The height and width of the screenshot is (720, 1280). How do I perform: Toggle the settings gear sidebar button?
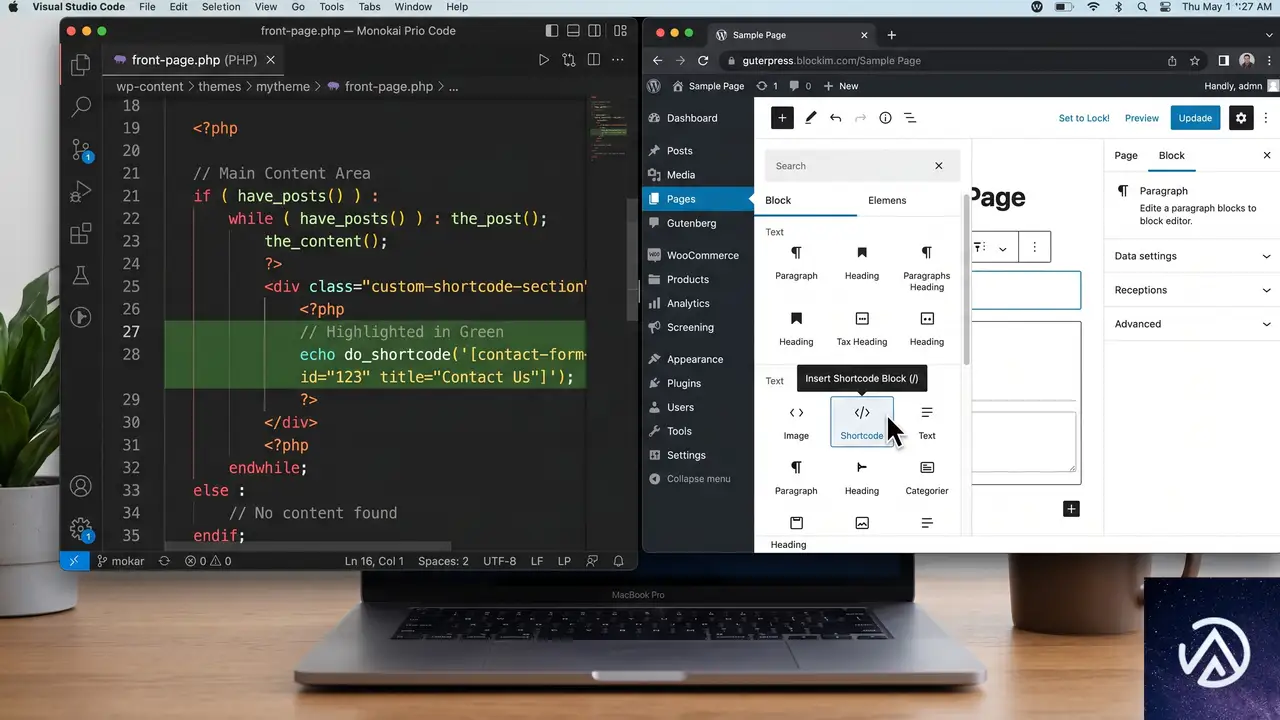[1241, 118]
